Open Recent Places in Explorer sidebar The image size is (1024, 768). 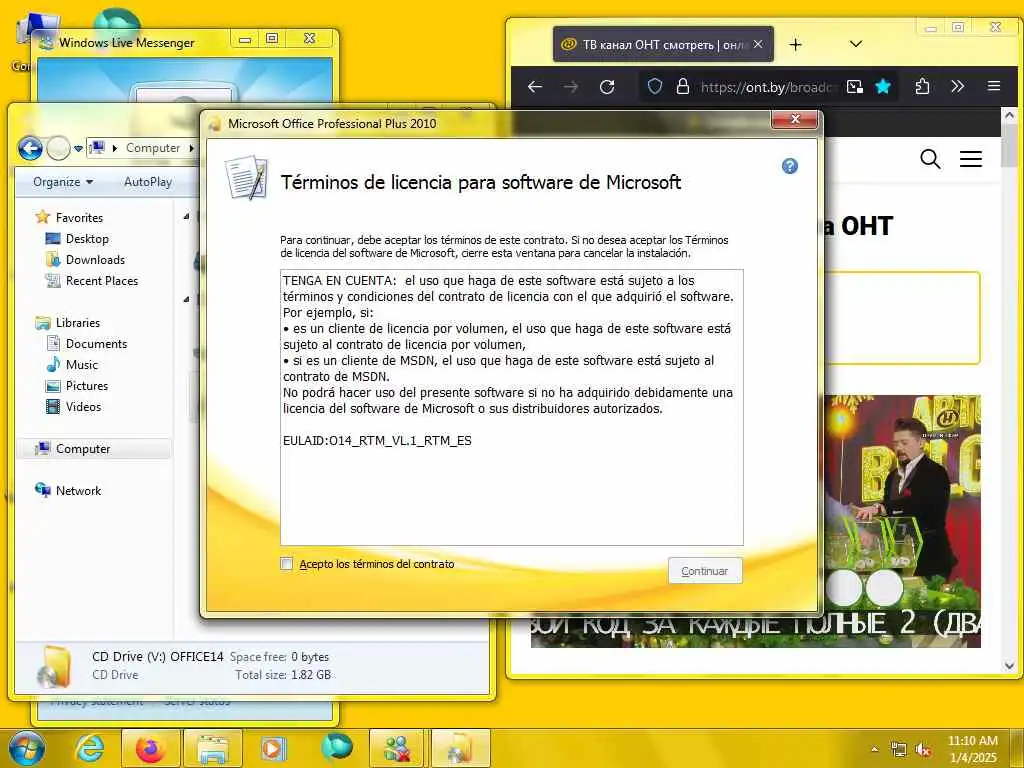click(102, 280)
